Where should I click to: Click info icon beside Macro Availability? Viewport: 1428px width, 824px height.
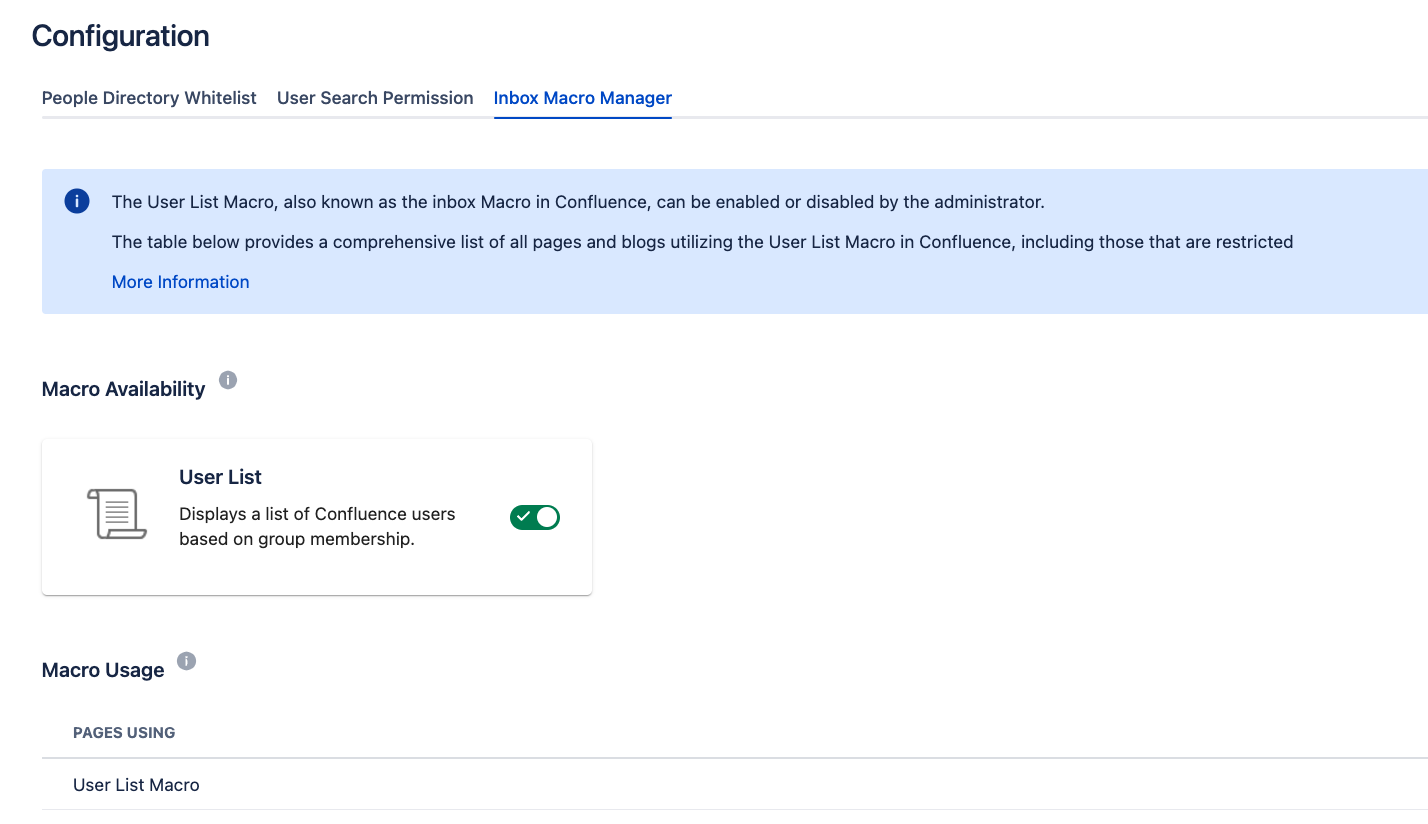tap(228, 380)
